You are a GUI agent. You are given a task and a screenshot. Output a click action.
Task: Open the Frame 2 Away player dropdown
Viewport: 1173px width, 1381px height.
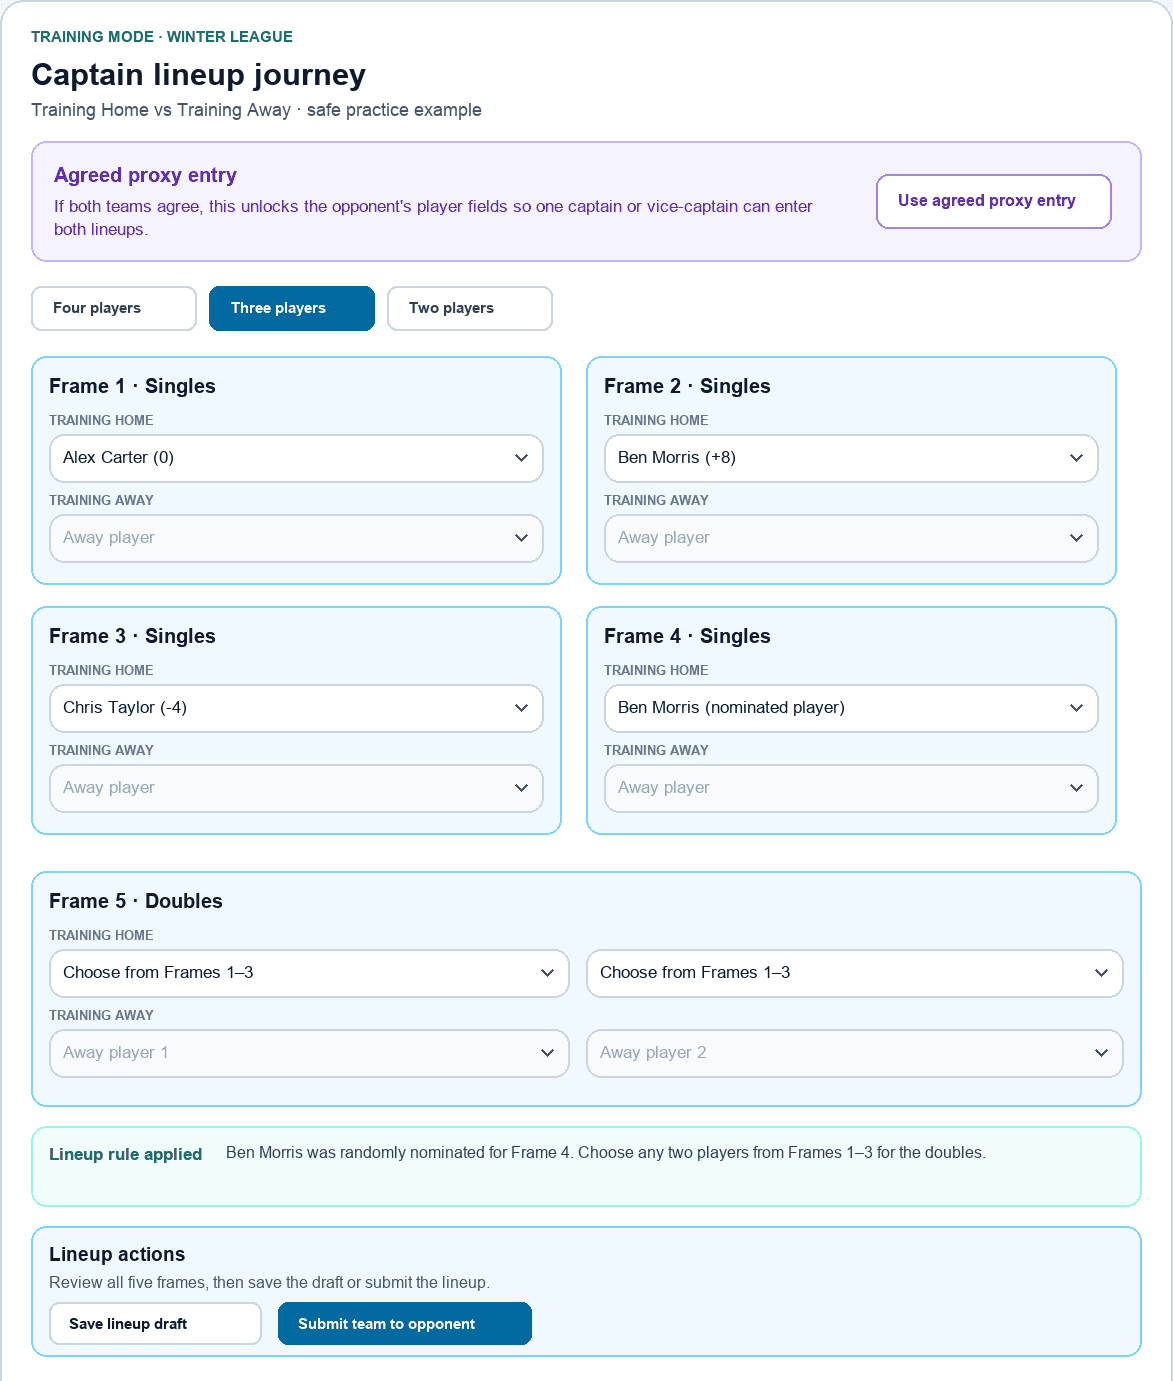point(851,538)
